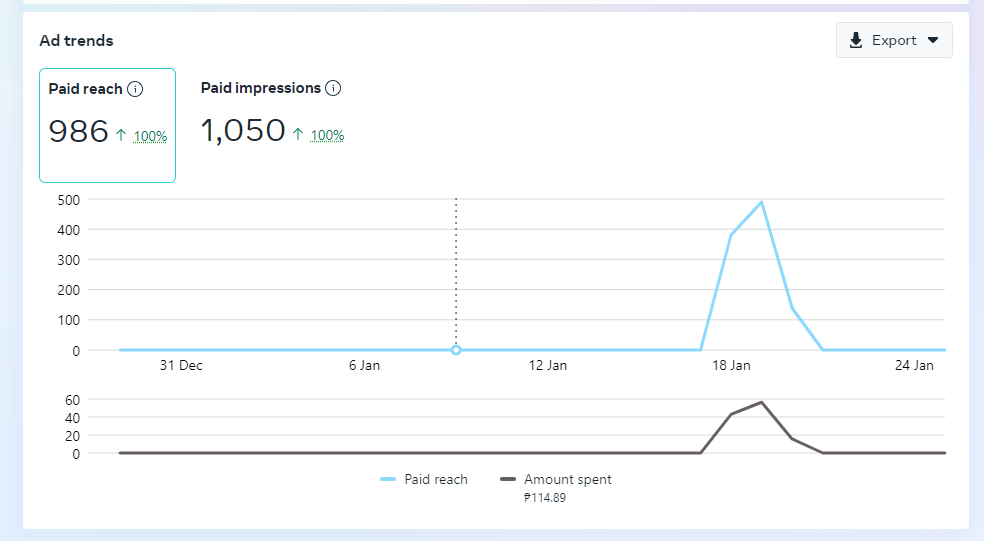984x541 pixels.
Task: Click the Ad trends section heading
Action: [x=76, y=41]
